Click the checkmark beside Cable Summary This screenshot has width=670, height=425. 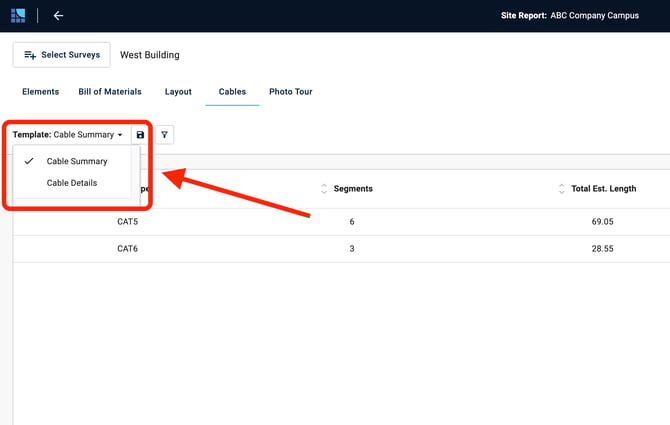29,161
